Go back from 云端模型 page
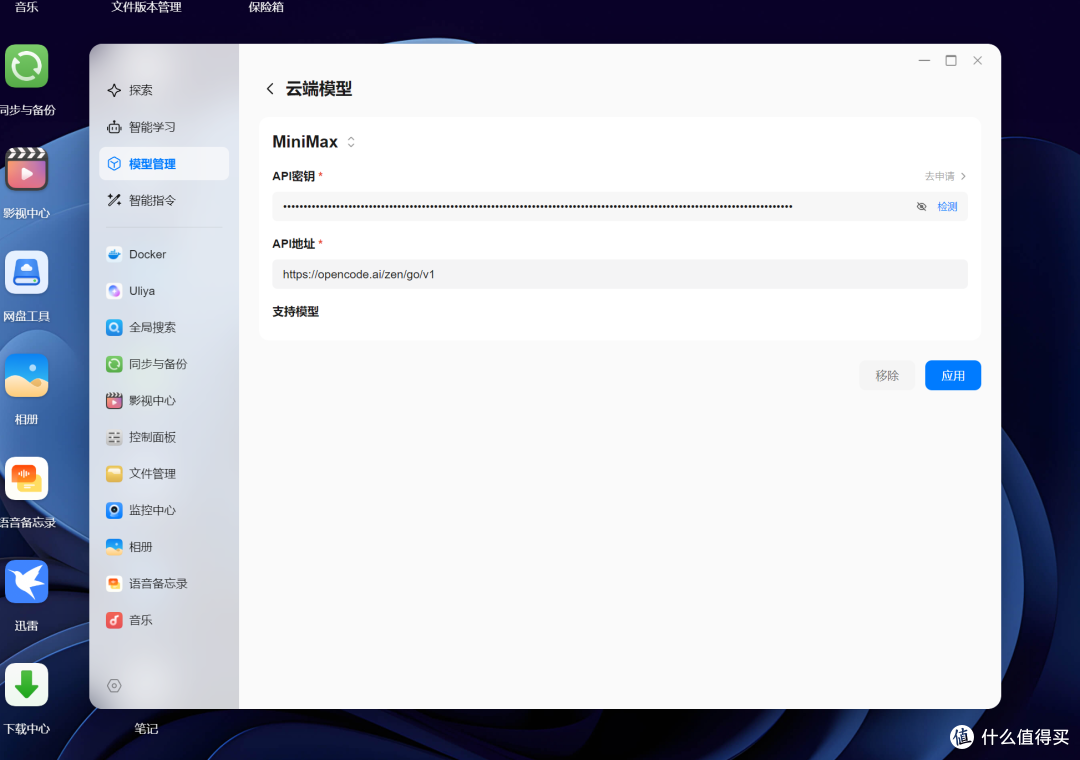The width and height of the screenshot is (1080, 760). pos(270,89)
